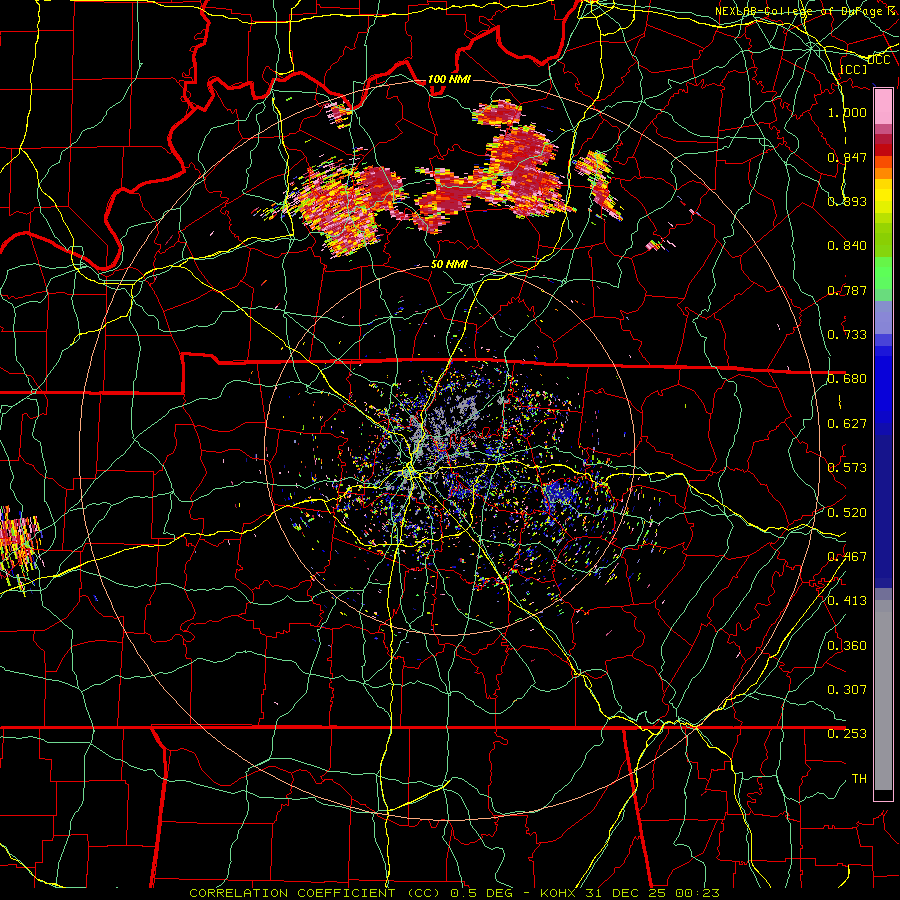Click the DCC label above the scale

coord(879,60)
